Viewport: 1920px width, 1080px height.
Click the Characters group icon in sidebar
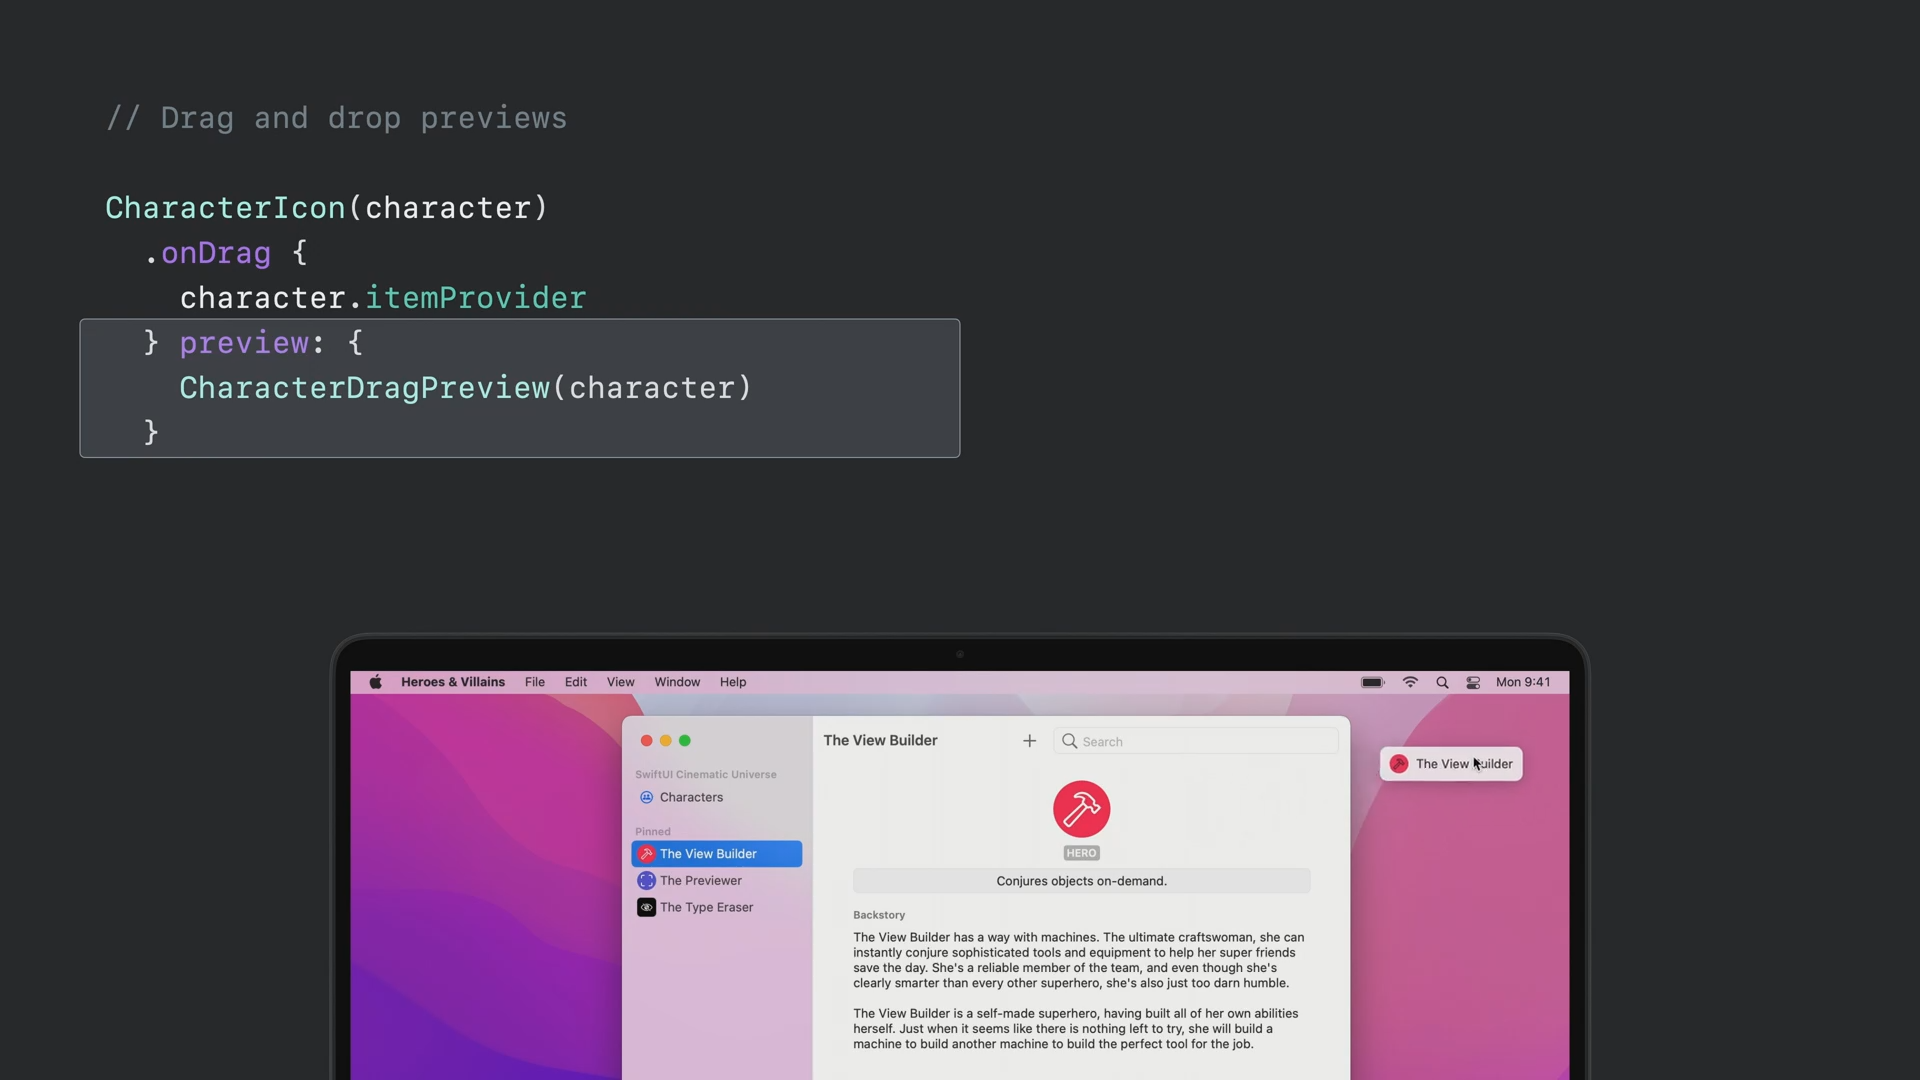(x=646, y=798)
